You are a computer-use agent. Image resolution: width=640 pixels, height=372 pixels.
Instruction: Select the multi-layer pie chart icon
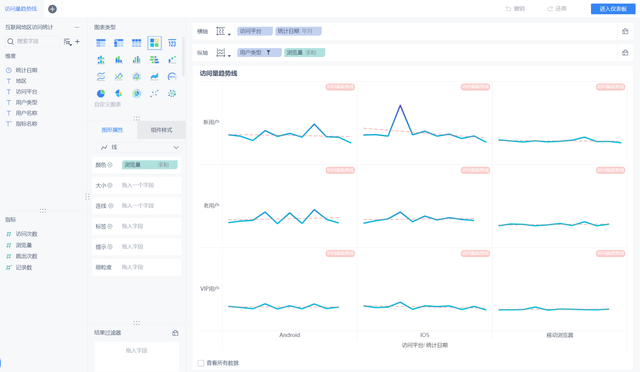click(136, 94)
